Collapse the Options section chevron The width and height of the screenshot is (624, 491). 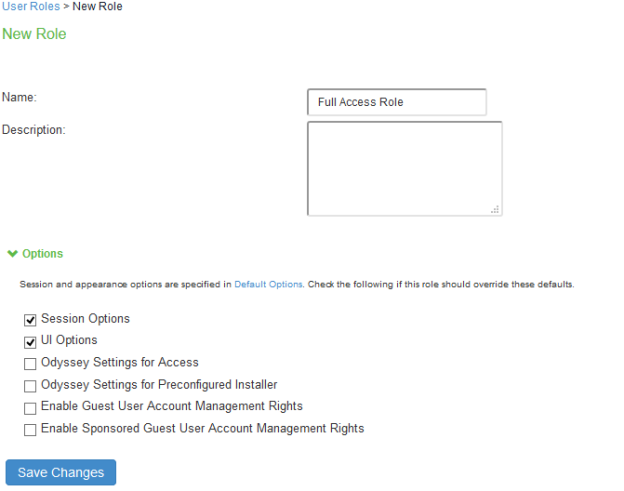(x=13, y=253)
